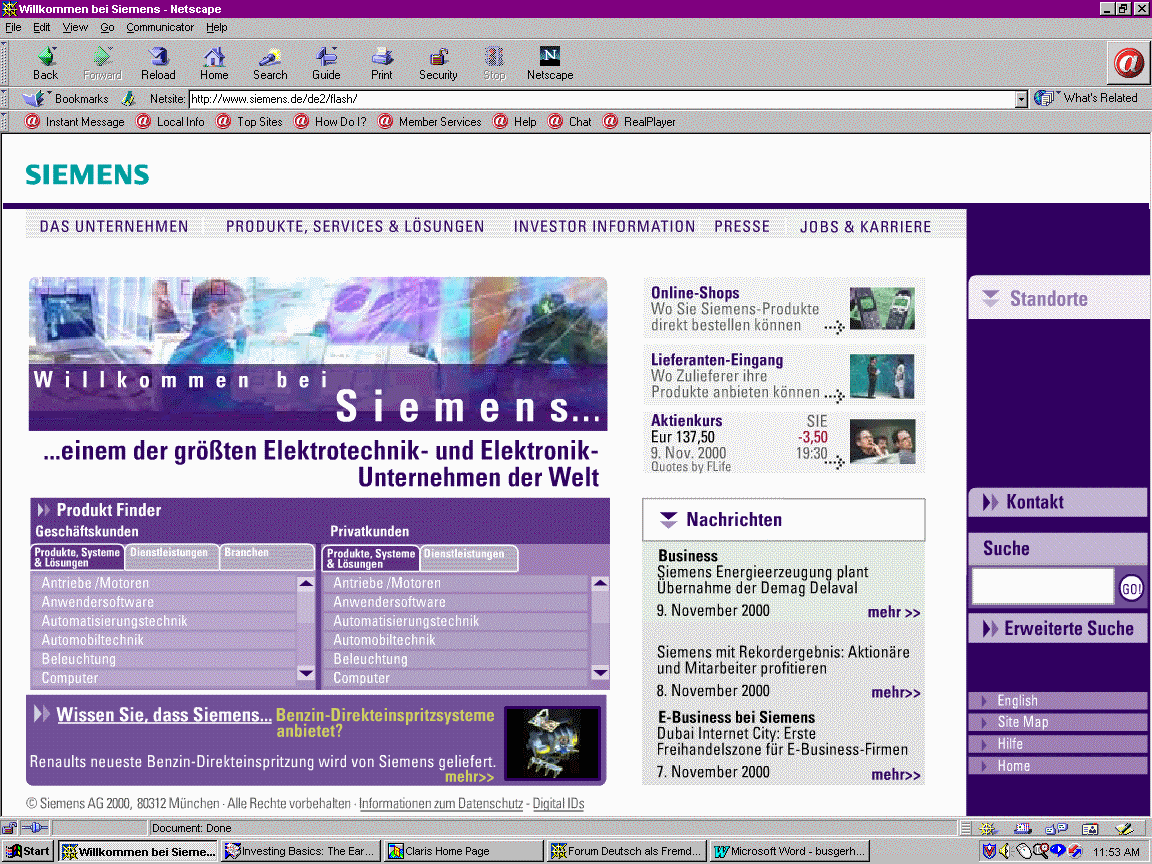
Task: Reload the page with Reload button
Action: coord(158,63)
